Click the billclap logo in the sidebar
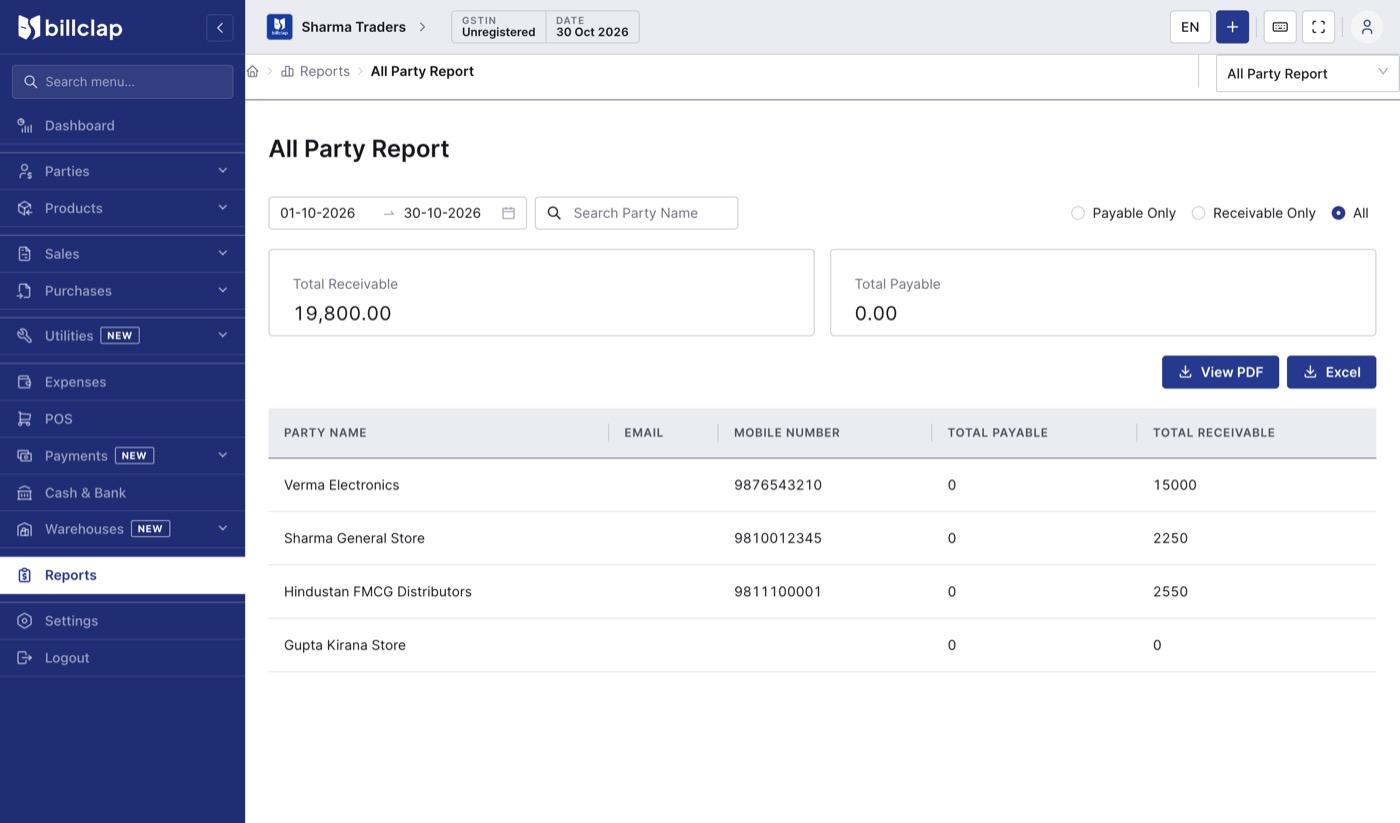The width and height of the screenshot is (1400, 823). 70,28
